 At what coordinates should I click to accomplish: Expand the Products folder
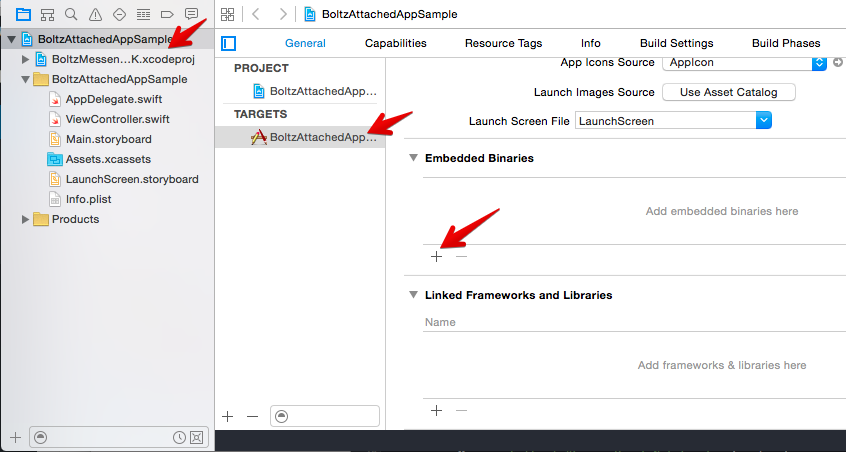(x=25, y=220)
